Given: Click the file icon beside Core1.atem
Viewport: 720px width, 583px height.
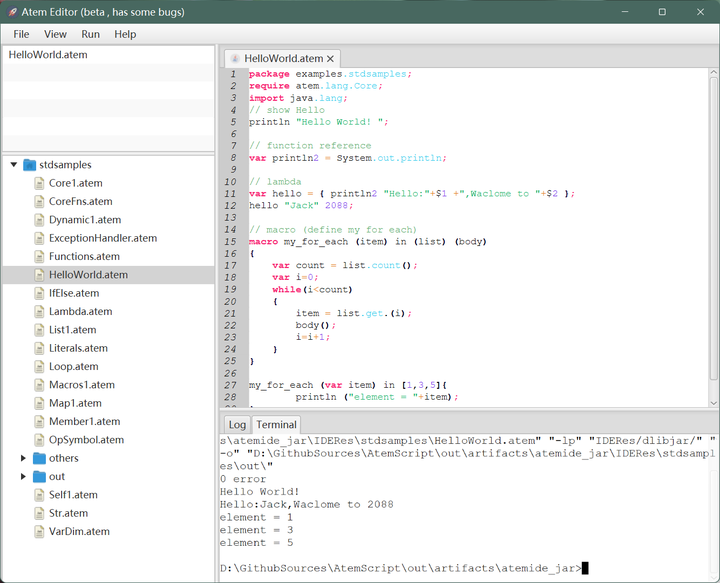Looking at the screenshot, I should (x=40, y=183).
